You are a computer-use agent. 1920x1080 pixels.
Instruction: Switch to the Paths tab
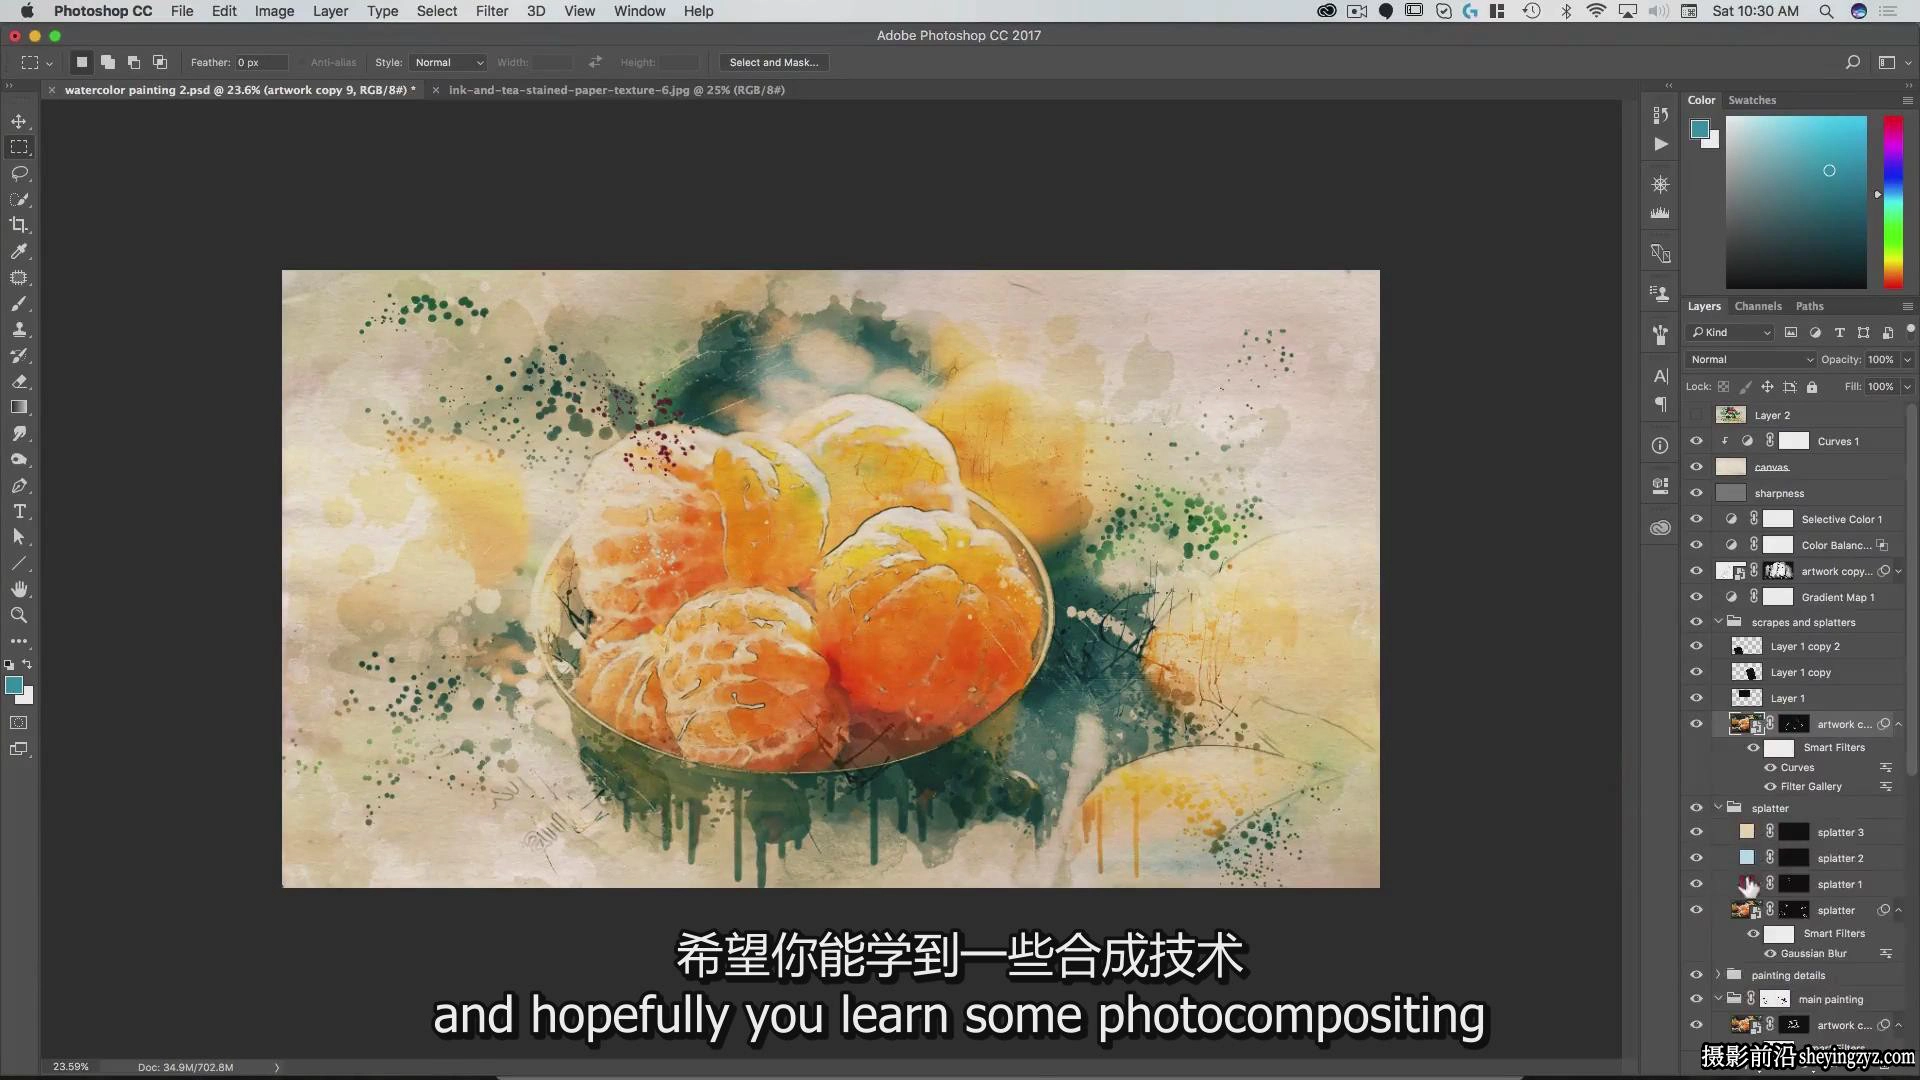1809,306
